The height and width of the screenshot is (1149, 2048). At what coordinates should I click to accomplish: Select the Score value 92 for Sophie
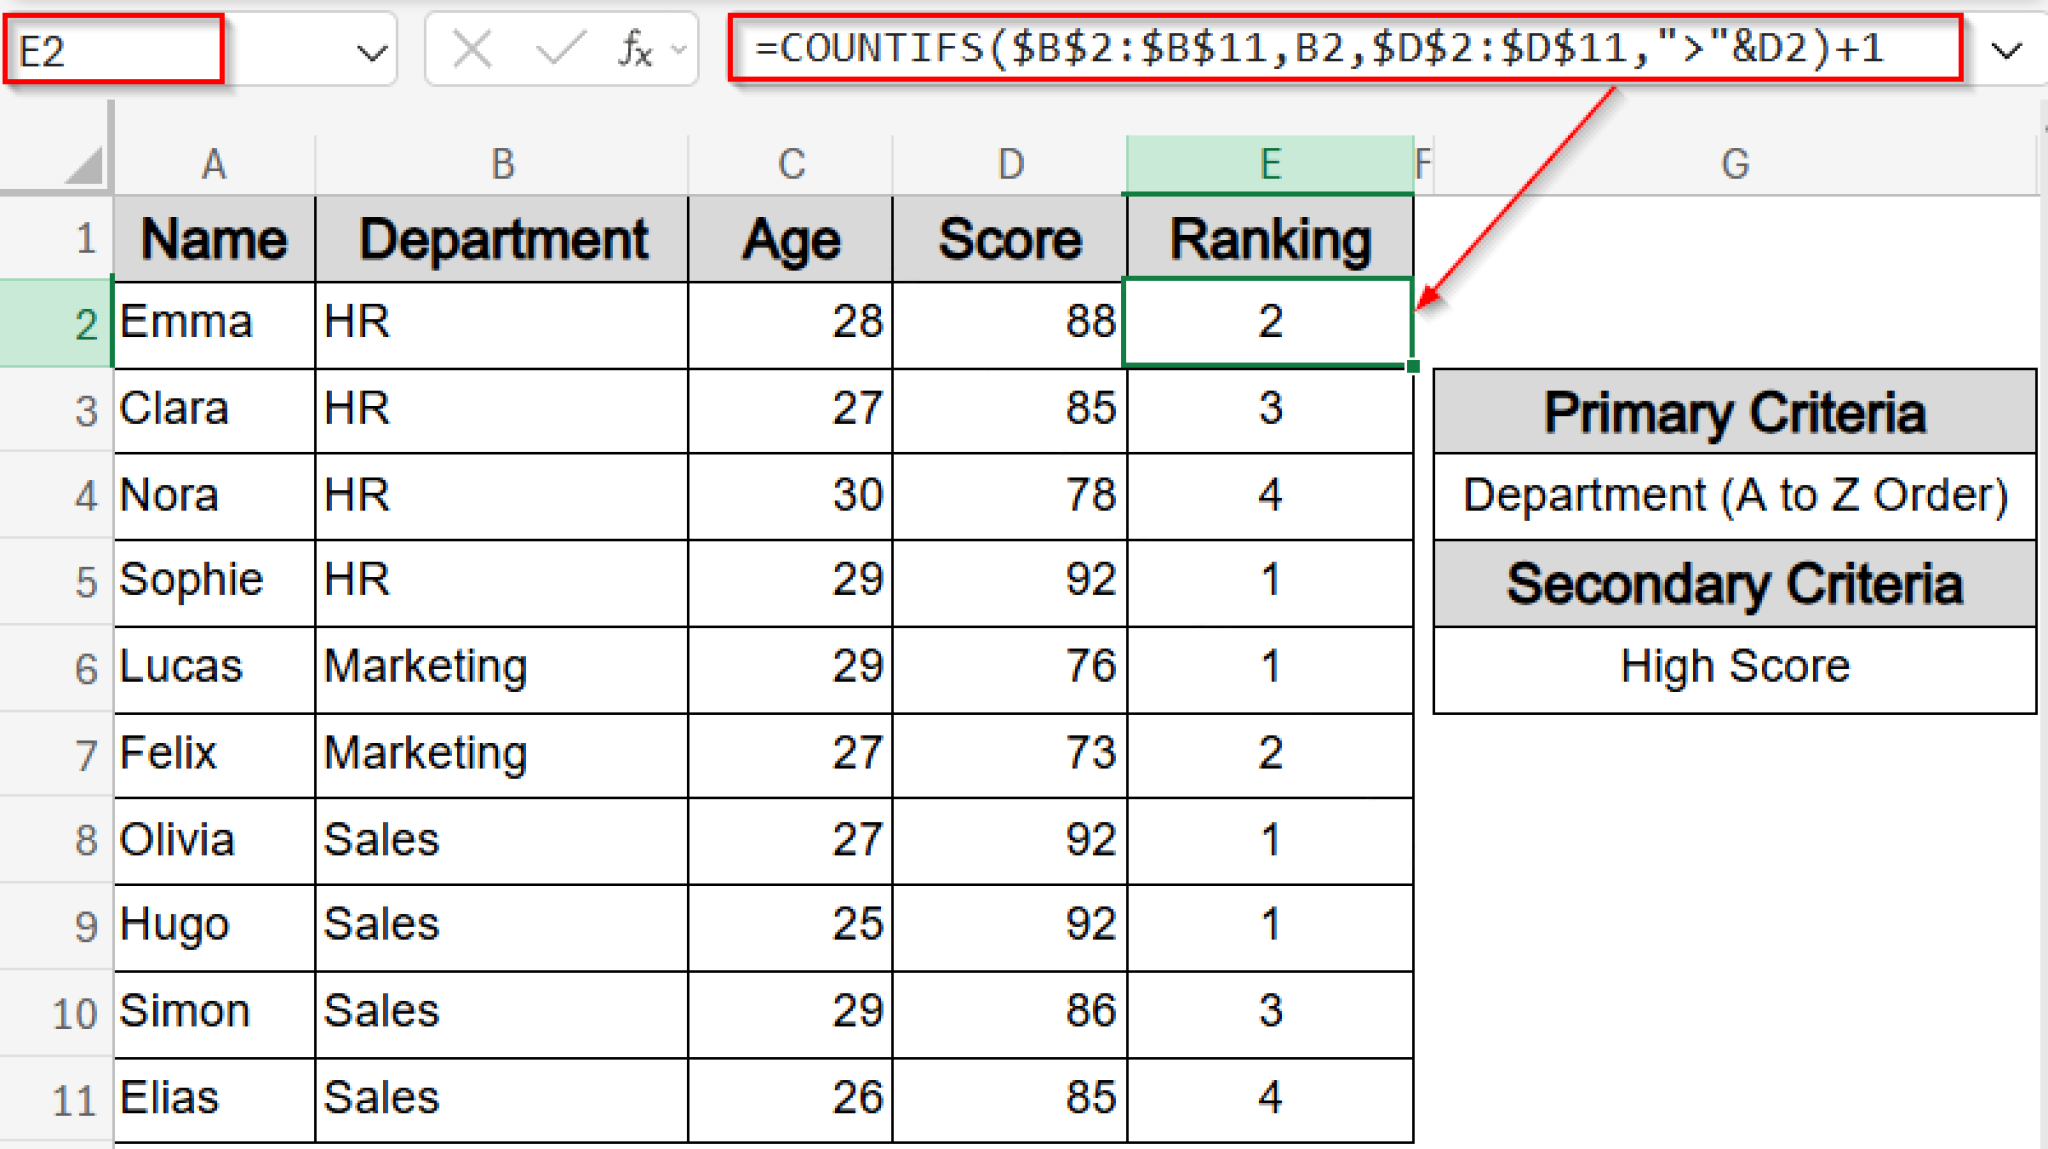pos(1008,580)
